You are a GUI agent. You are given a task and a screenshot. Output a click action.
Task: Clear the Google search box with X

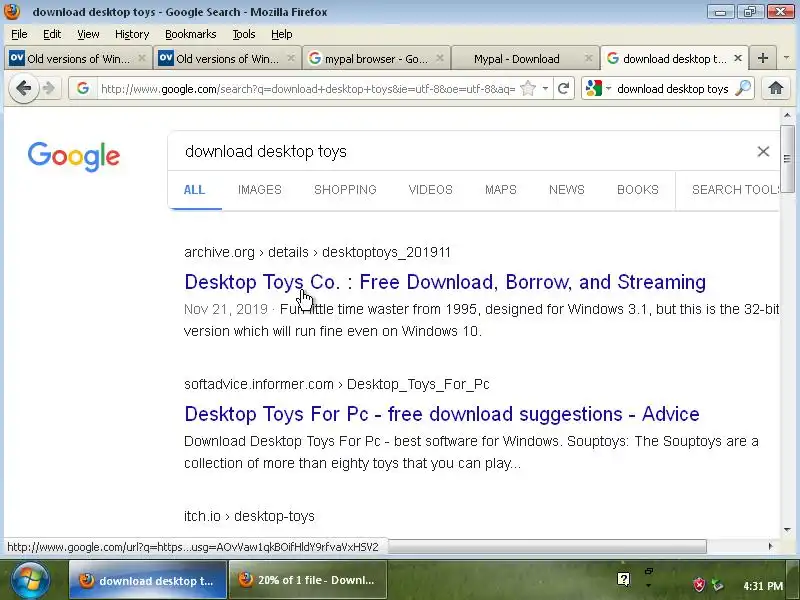[x=763, y=152]
